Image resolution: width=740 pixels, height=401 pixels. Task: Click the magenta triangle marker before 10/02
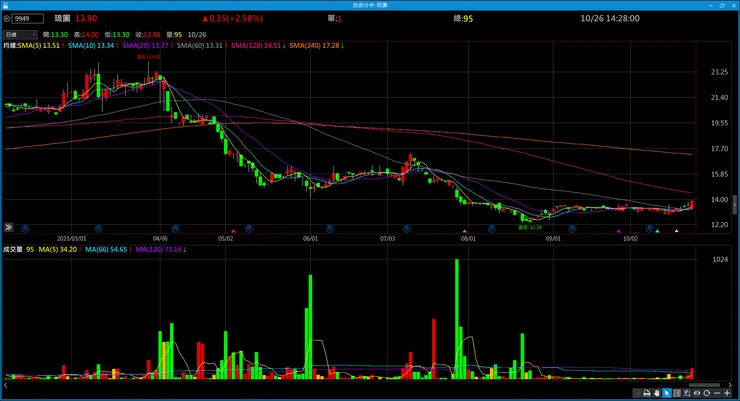(619, 231)
